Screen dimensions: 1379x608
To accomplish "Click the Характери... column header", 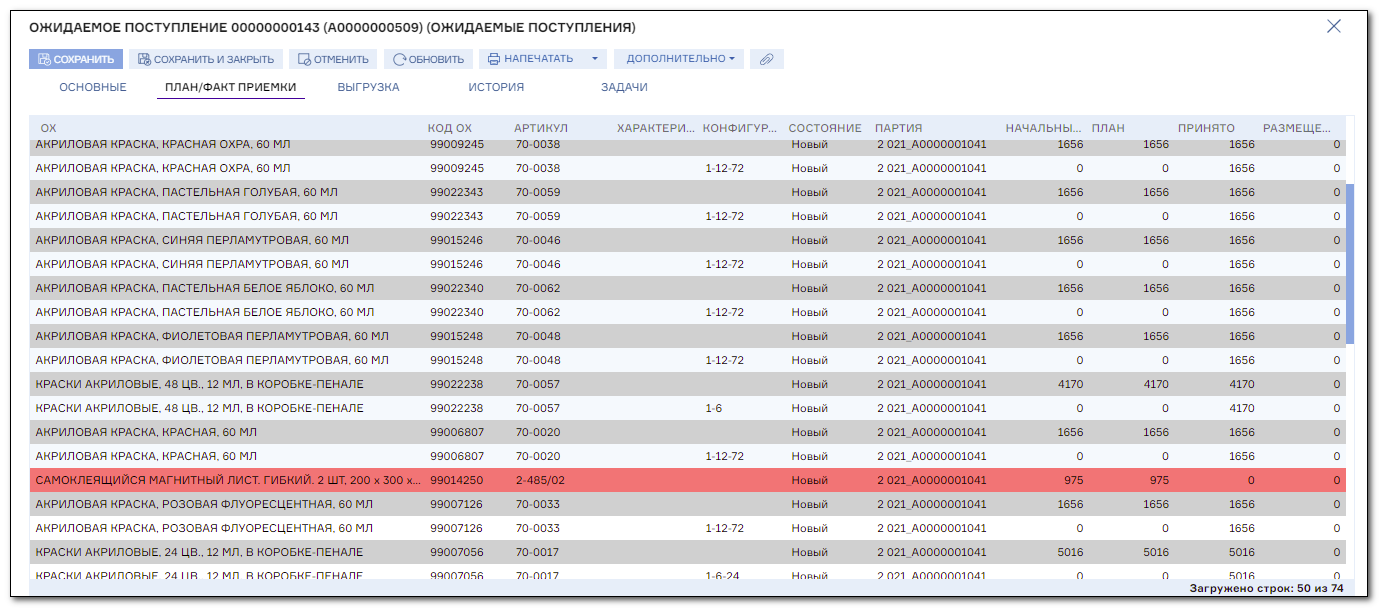I will [655, 128].
